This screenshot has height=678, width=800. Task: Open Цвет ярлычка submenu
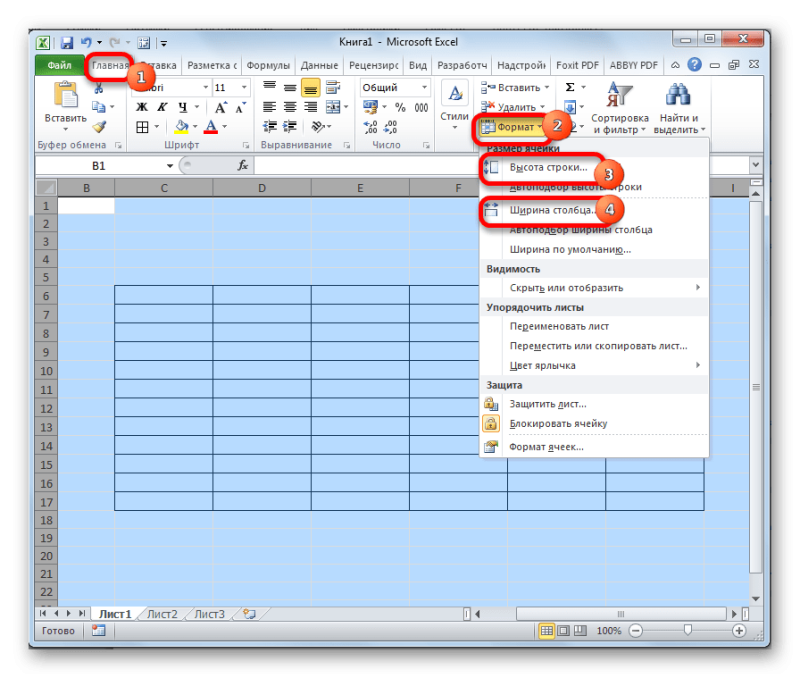point(594,365)
